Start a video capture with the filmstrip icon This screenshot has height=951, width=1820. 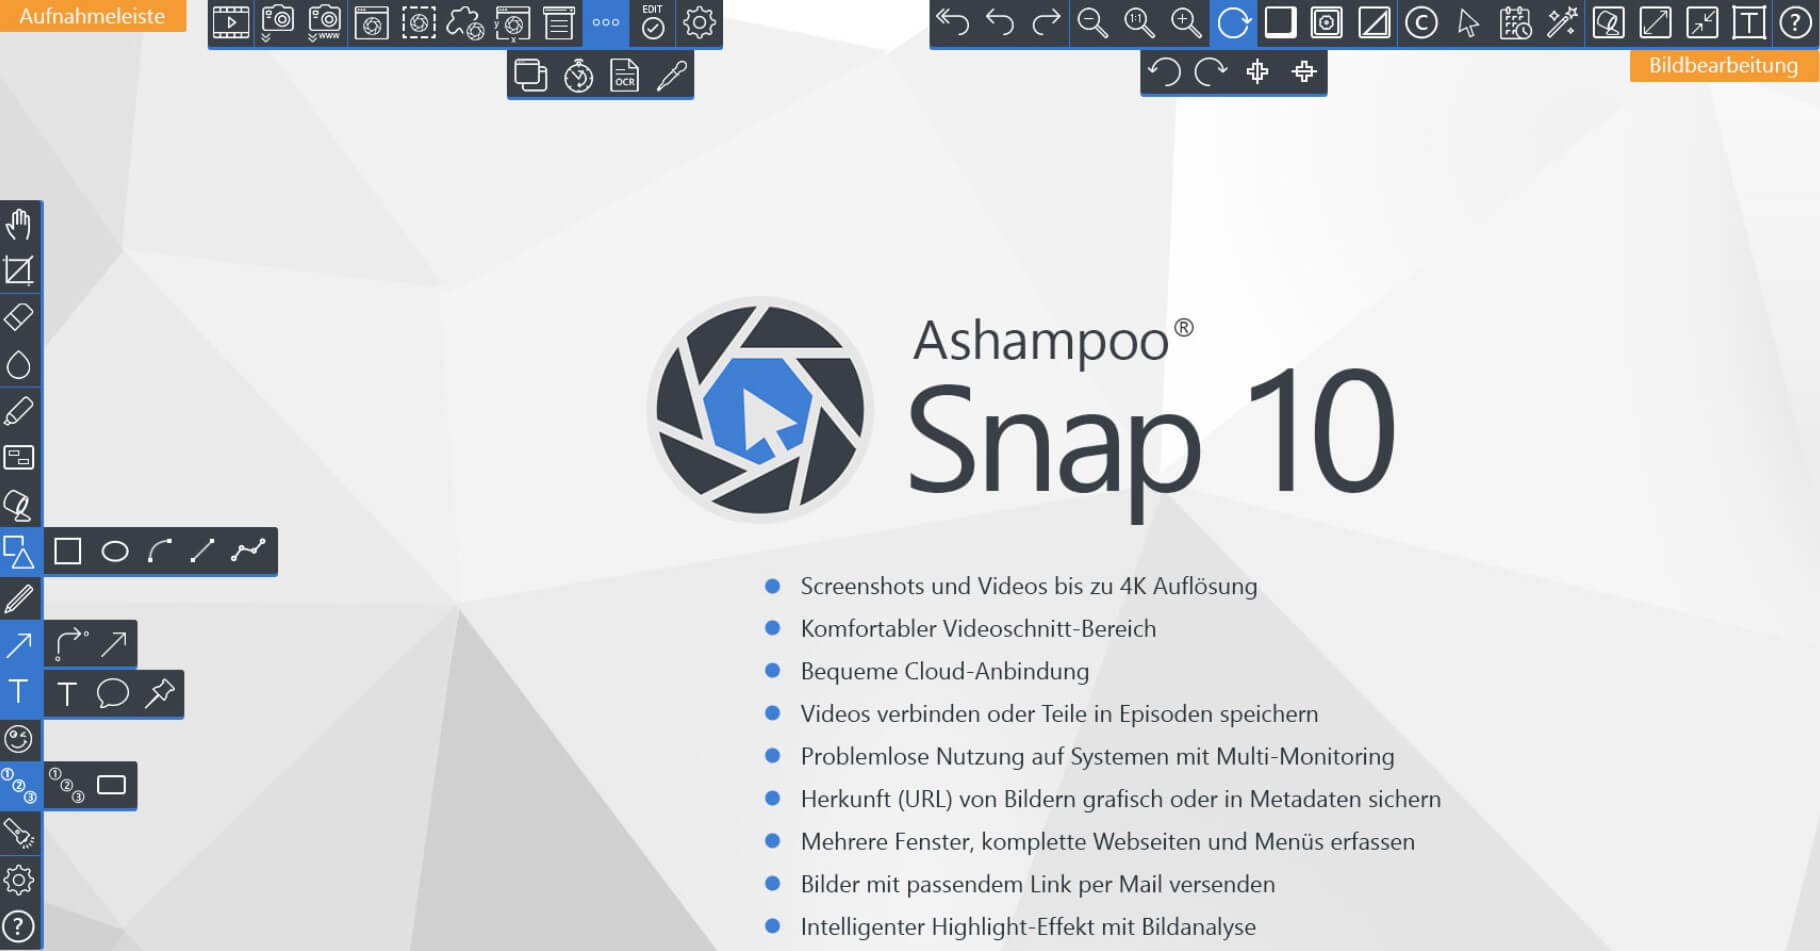point(231,22)
